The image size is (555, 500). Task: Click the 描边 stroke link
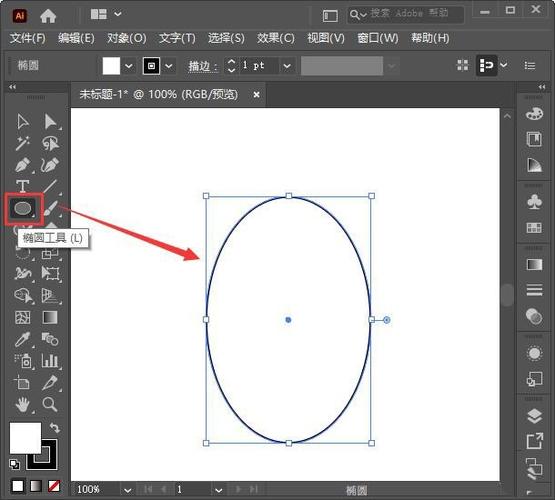203,66
